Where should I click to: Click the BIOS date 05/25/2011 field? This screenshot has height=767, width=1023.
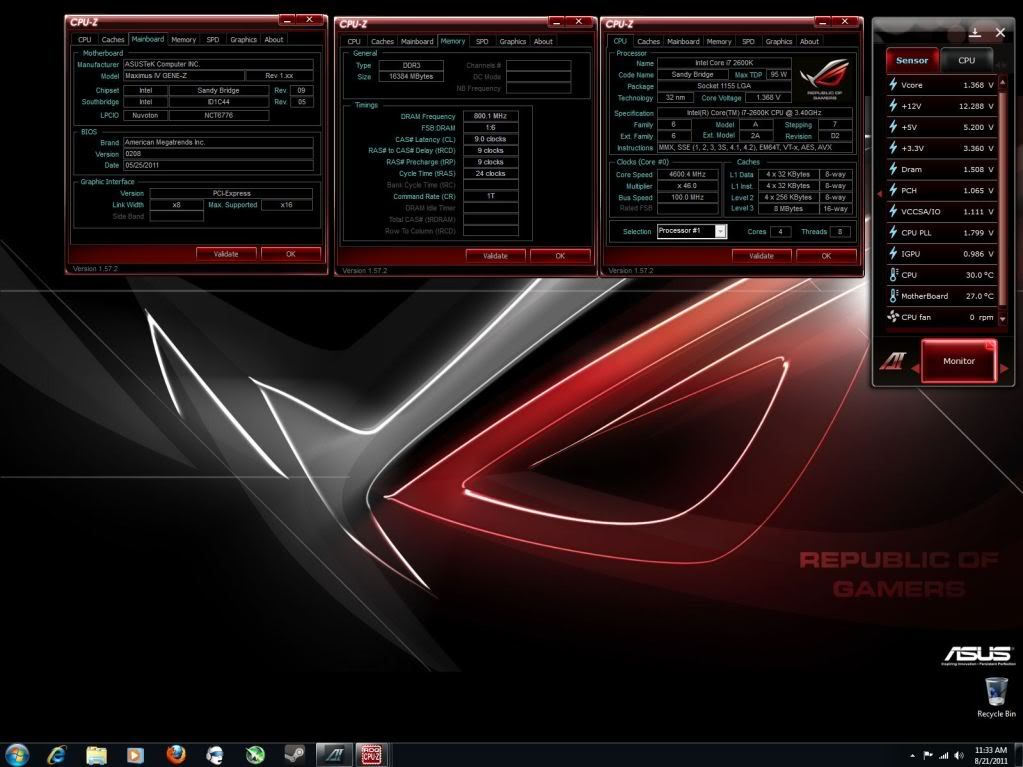click(218, 165)
